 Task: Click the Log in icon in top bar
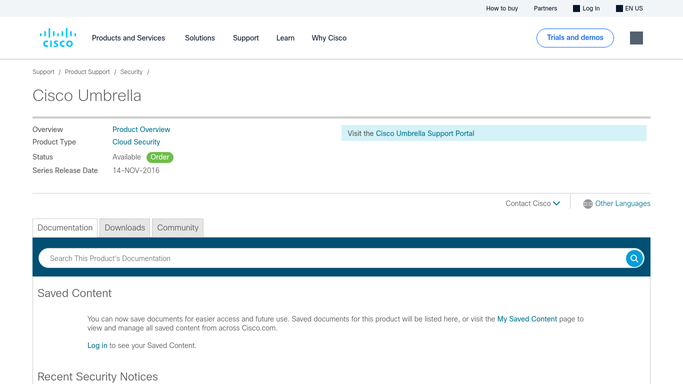[x=576, y=8]
